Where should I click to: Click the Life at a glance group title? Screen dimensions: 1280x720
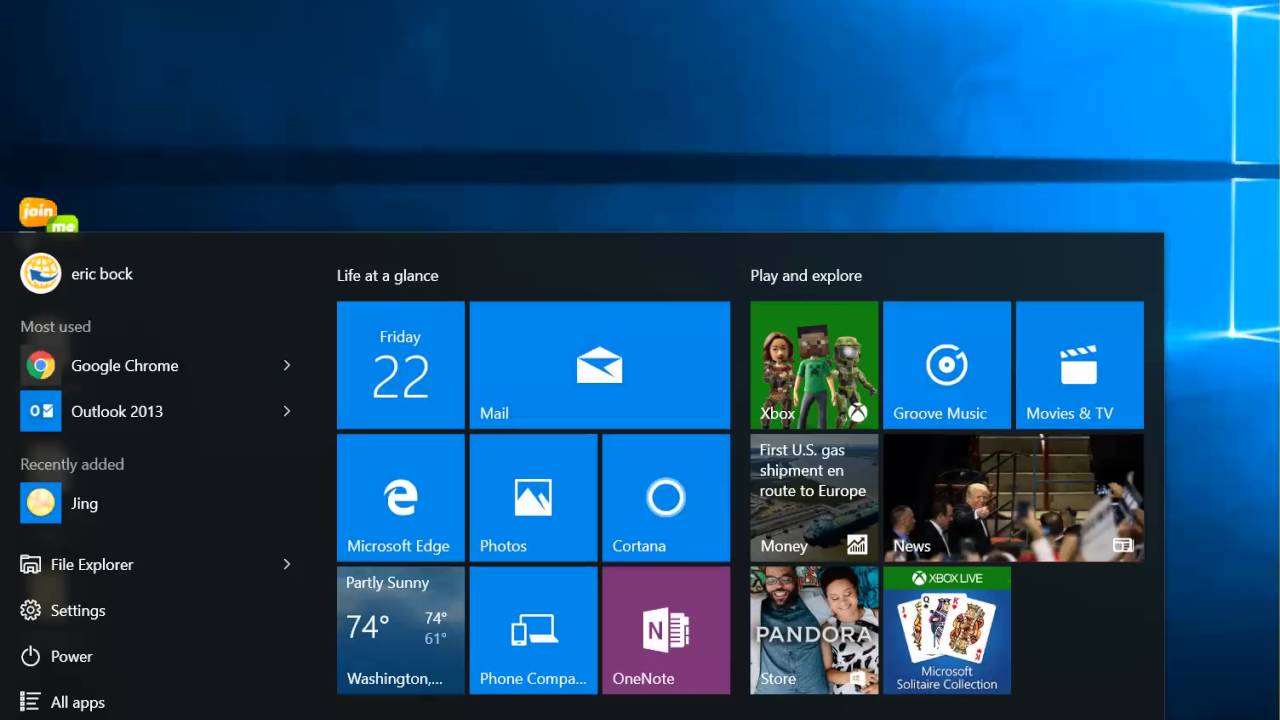[x=387, y=275]
